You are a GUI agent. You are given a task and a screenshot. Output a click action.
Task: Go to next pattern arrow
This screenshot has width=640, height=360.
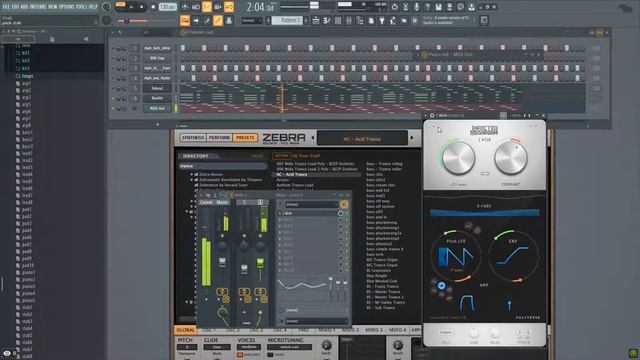point(306,20)
